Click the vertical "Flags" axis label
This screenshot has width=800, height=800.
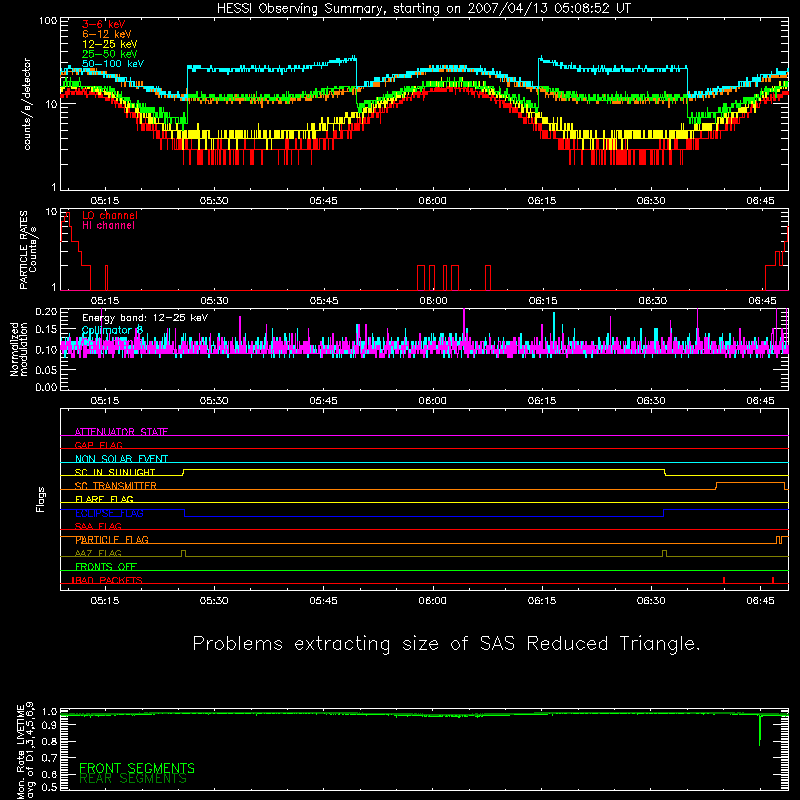point(40,499)
